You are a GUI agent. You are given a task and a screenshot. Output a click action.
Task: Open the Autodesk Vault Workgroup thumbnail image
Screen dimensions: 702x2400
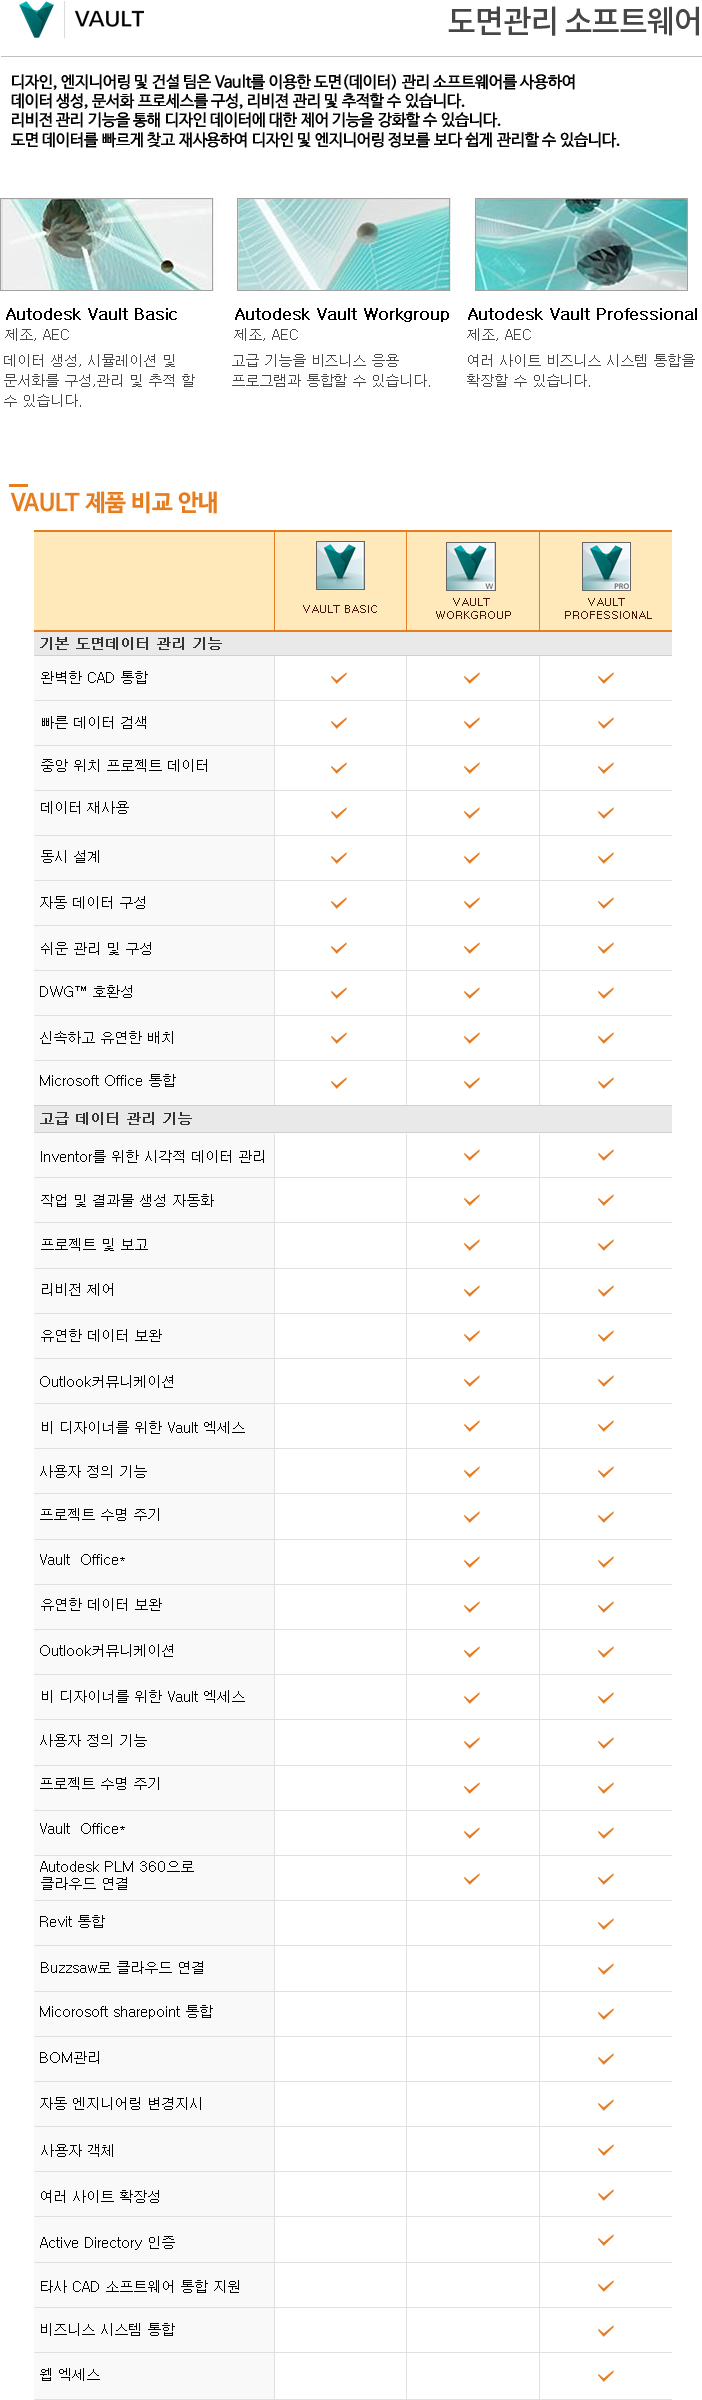(343, 245)
